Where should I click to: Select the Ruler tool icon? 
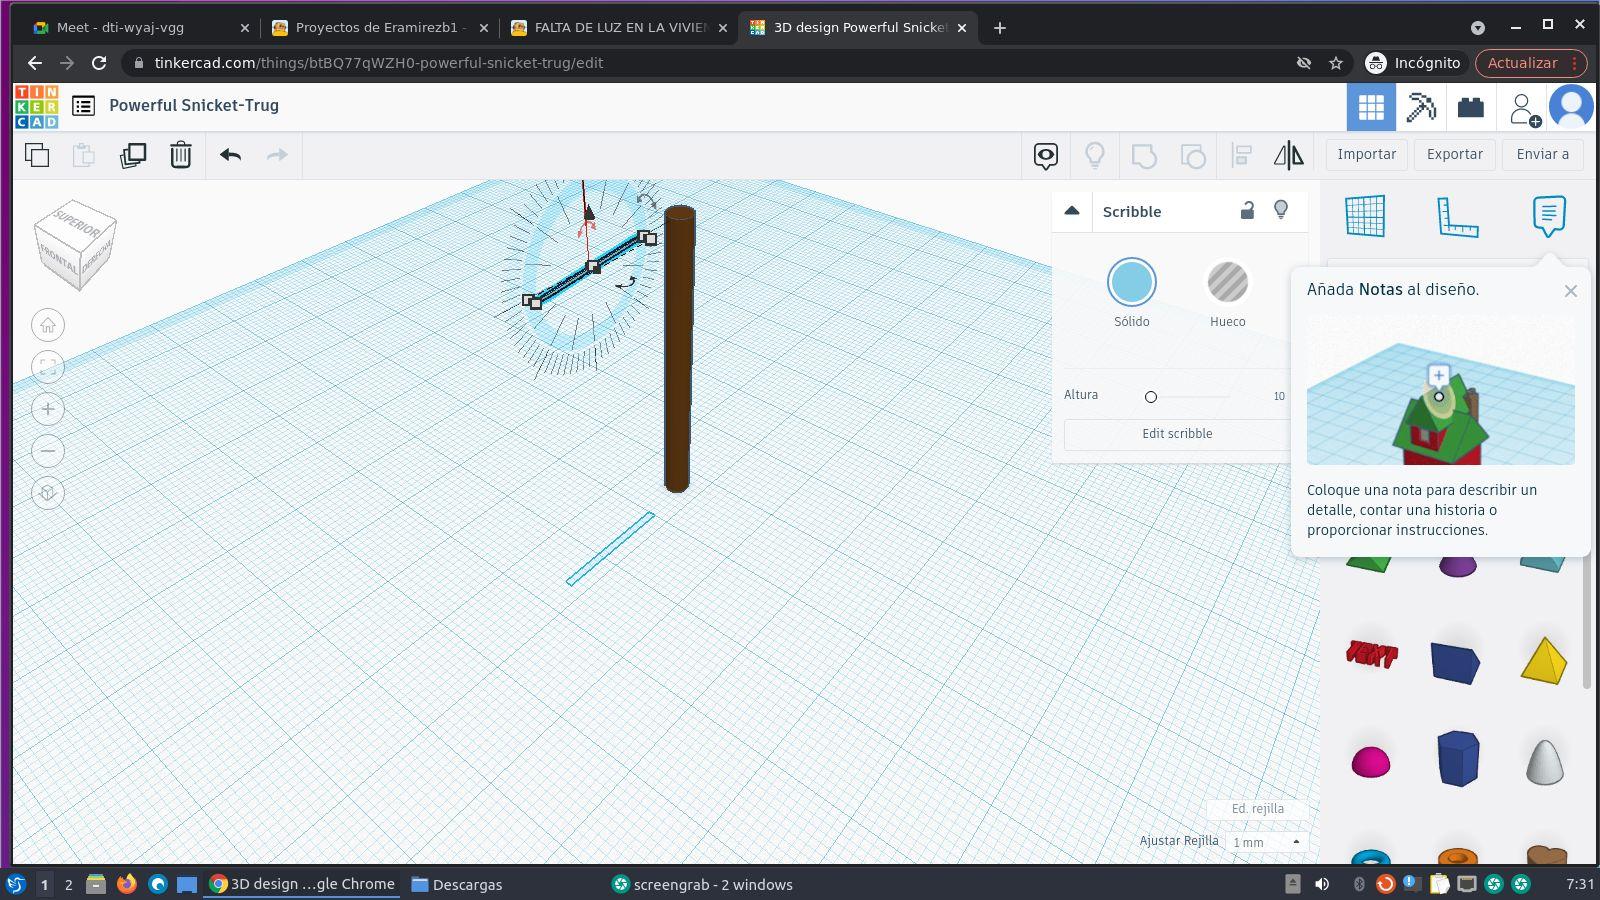1457,216
